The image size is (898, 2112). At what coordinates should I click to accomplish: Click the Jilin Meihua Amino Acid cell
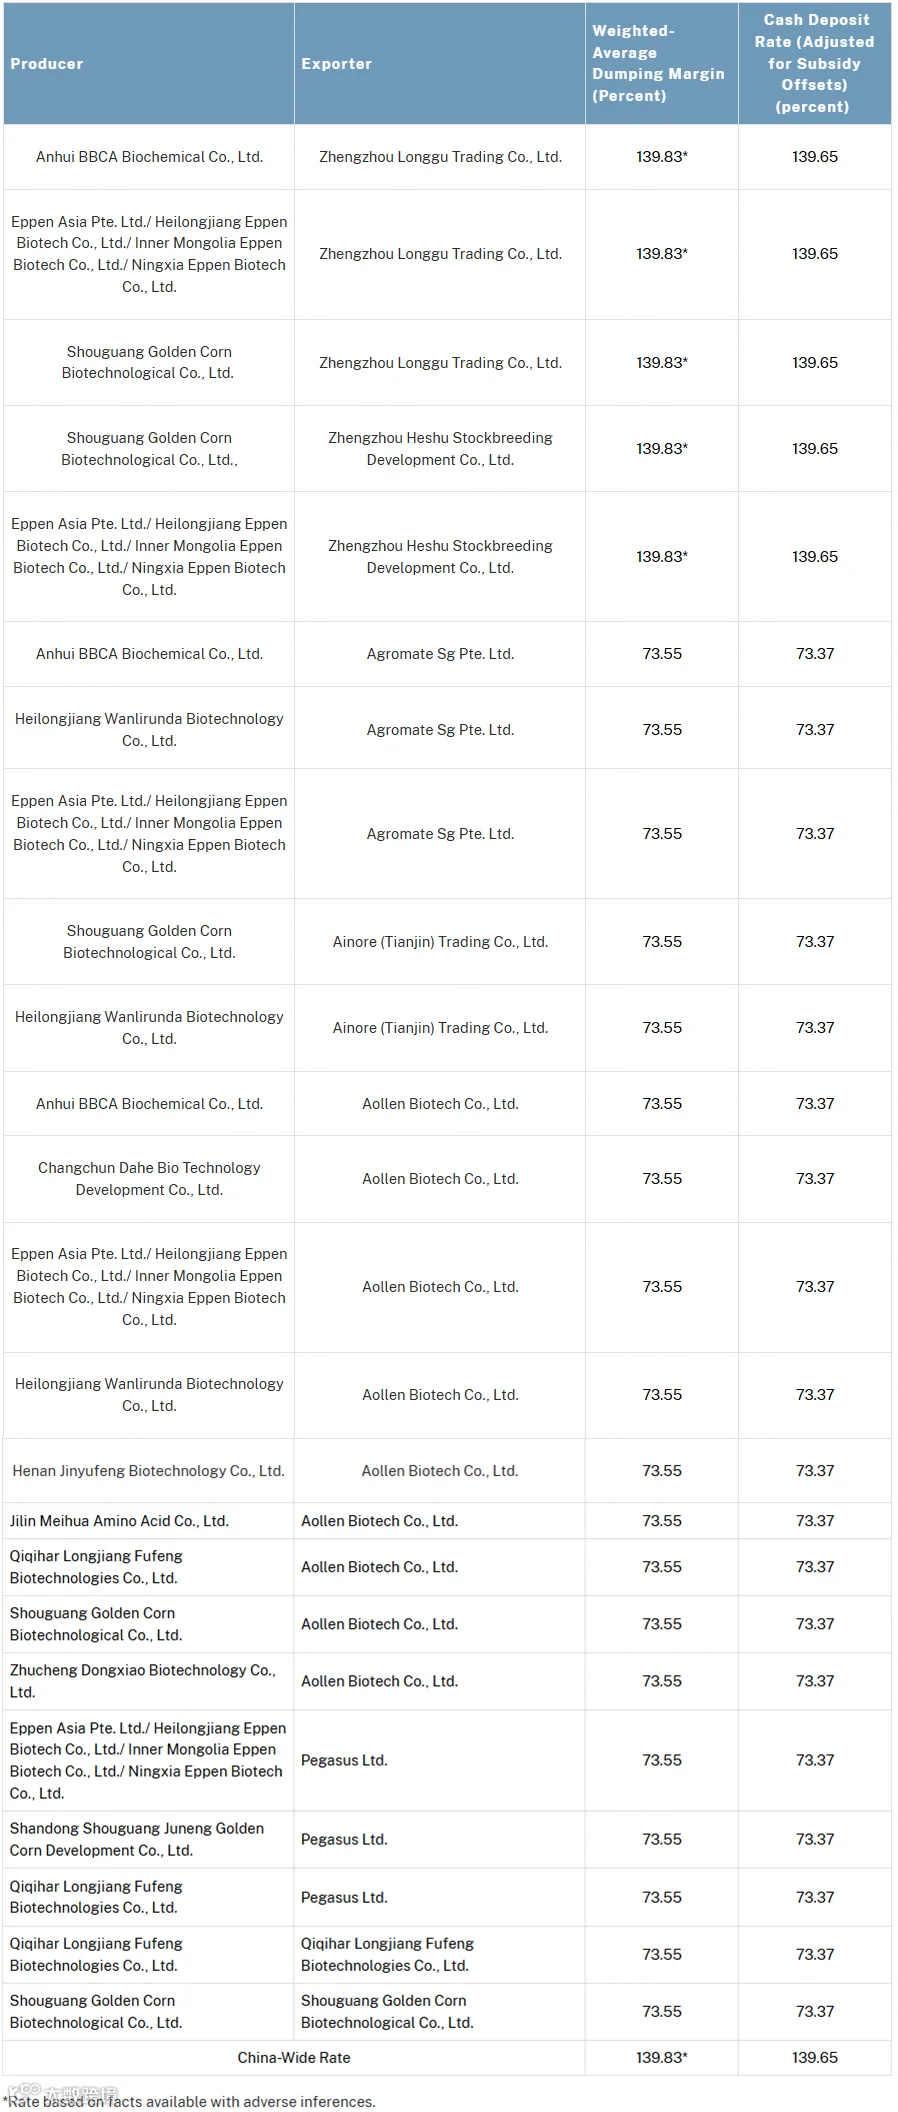148,1520
